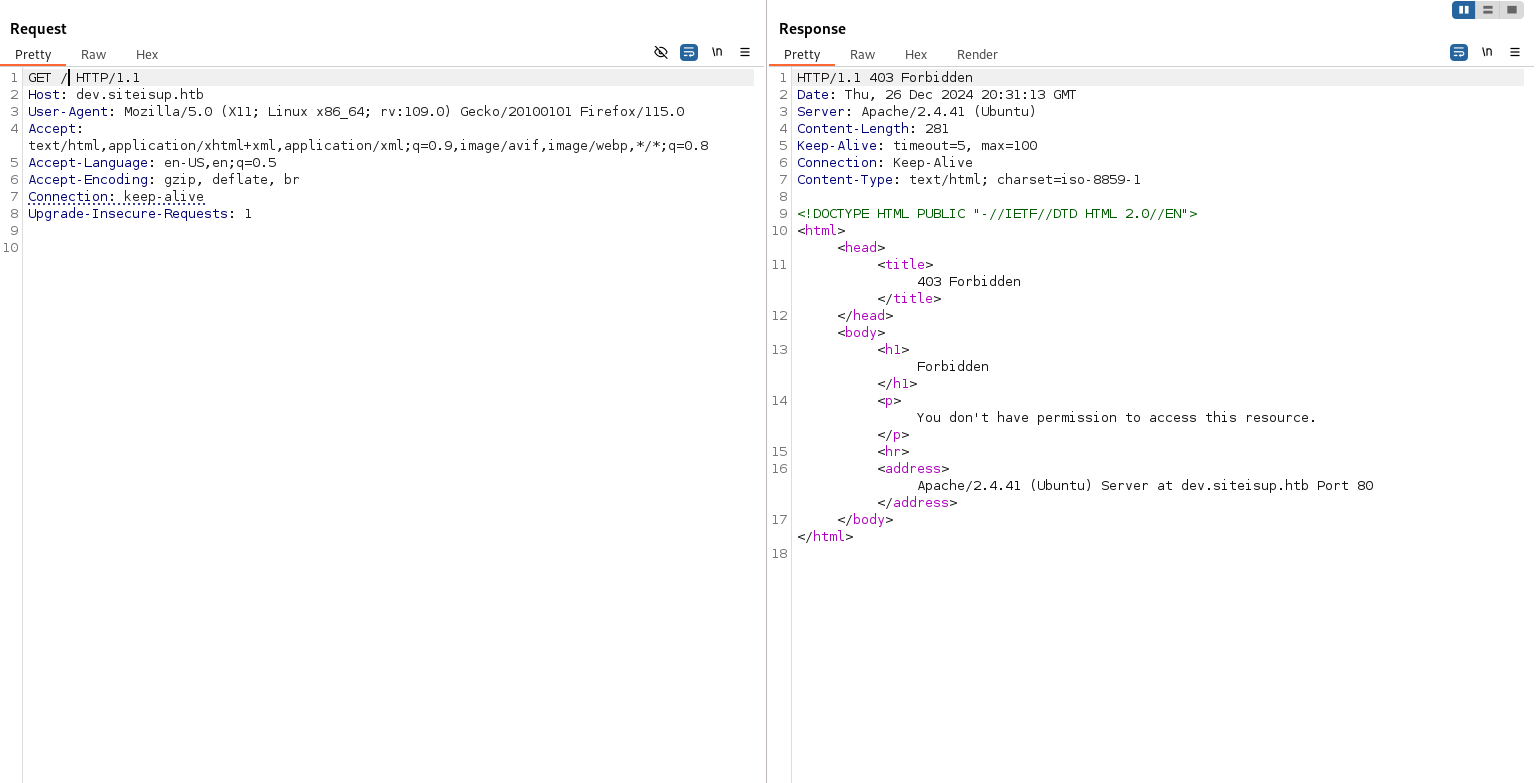This screenshot has width=1536, height=783.
Task: Click the opening <html> tag in response
Action: 821,230
